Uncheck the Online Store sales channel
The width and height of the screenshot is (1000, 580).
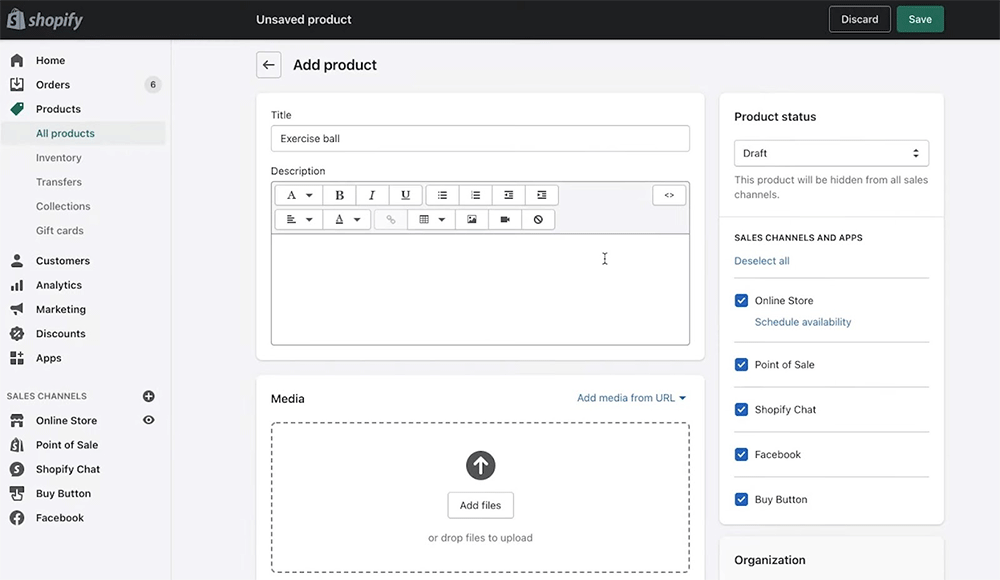pyautogui.click(x=741, y=300)
